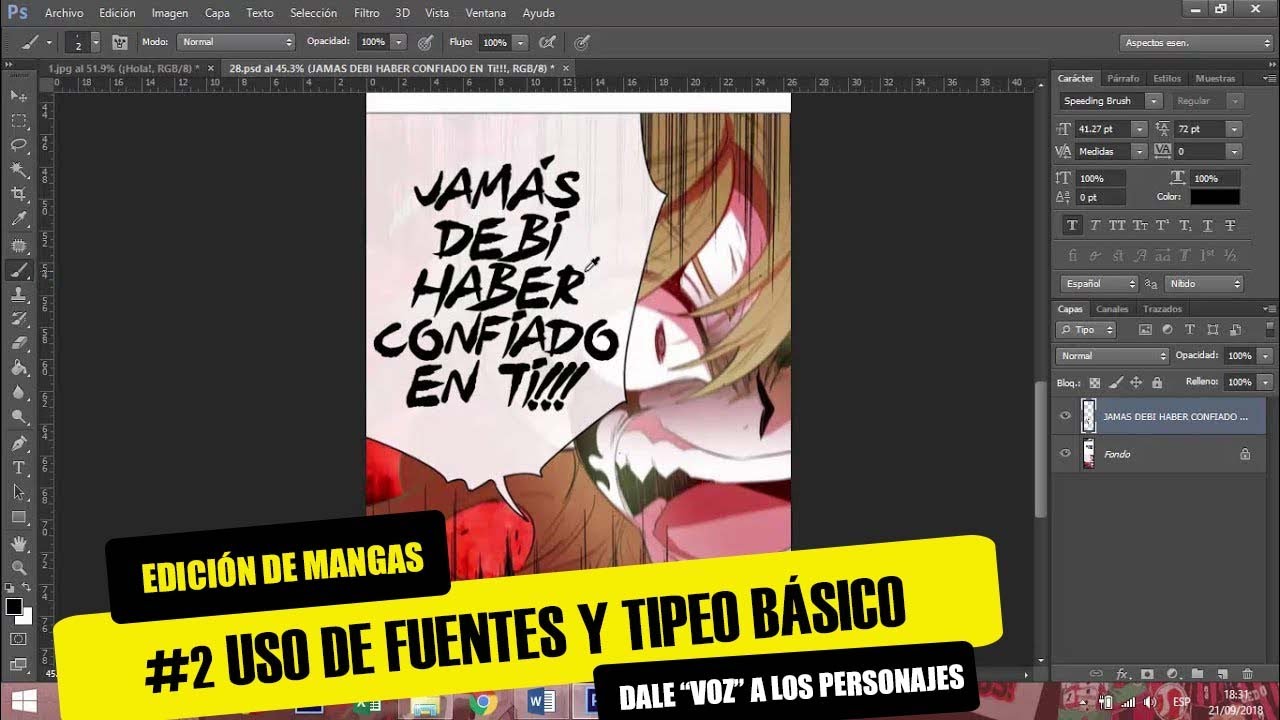Select the Path Selection tool
The image size is (1280, 720).
point(19,493)
